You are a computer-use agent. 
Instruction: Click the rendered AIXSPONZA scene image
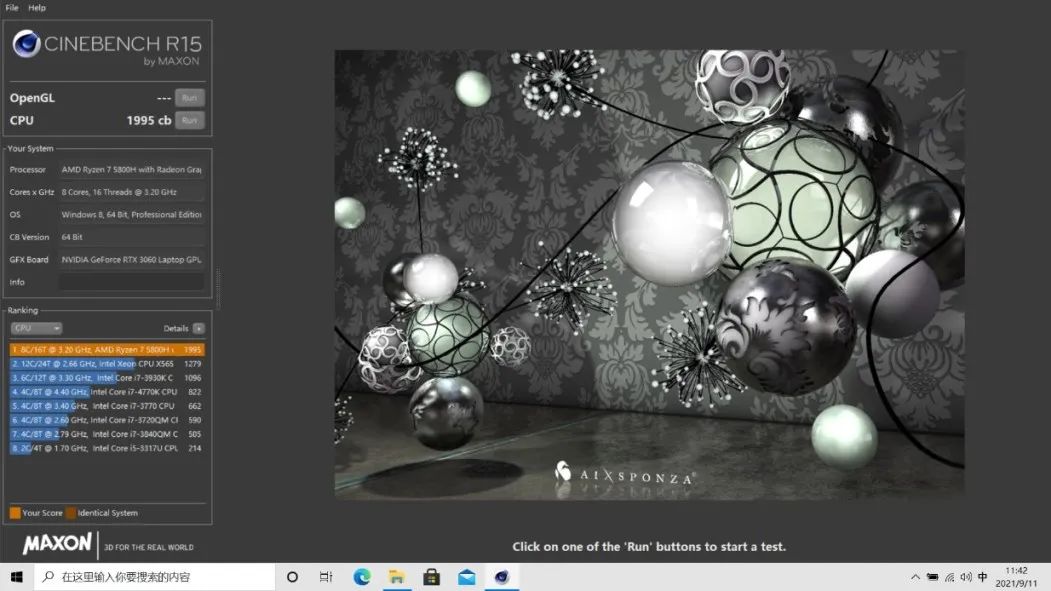point(650,275)
